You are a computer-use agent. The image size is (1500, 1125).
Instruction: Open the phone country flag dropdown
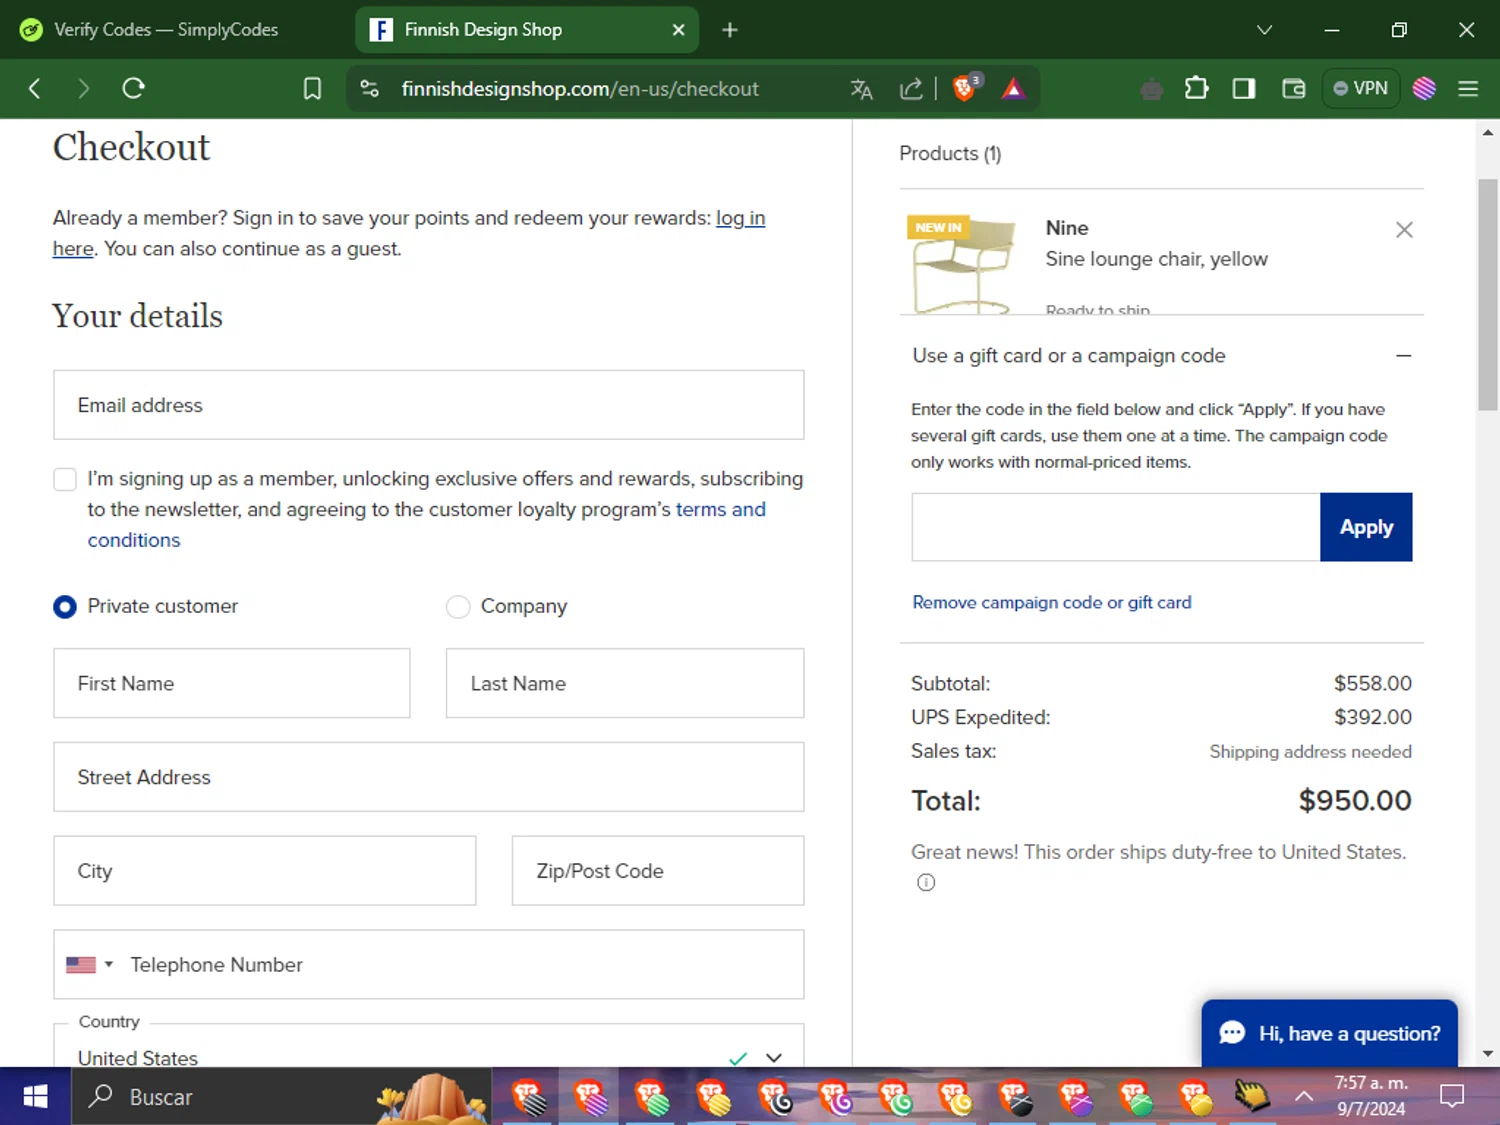(89, 965)
